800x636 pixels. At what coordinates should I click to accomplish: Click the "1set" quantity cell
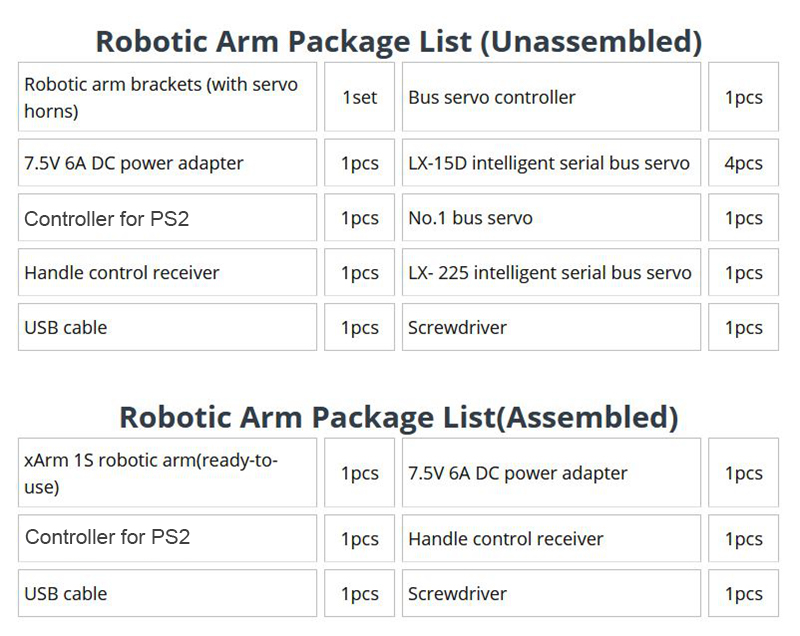359,97
